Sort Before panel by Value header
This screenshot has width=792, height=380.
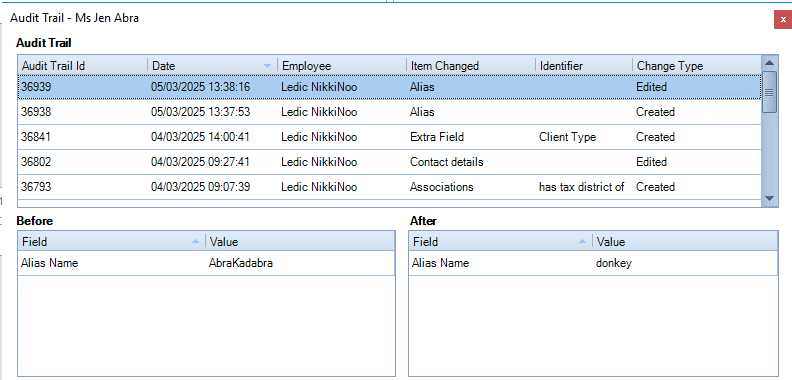[x=300, y=242]
